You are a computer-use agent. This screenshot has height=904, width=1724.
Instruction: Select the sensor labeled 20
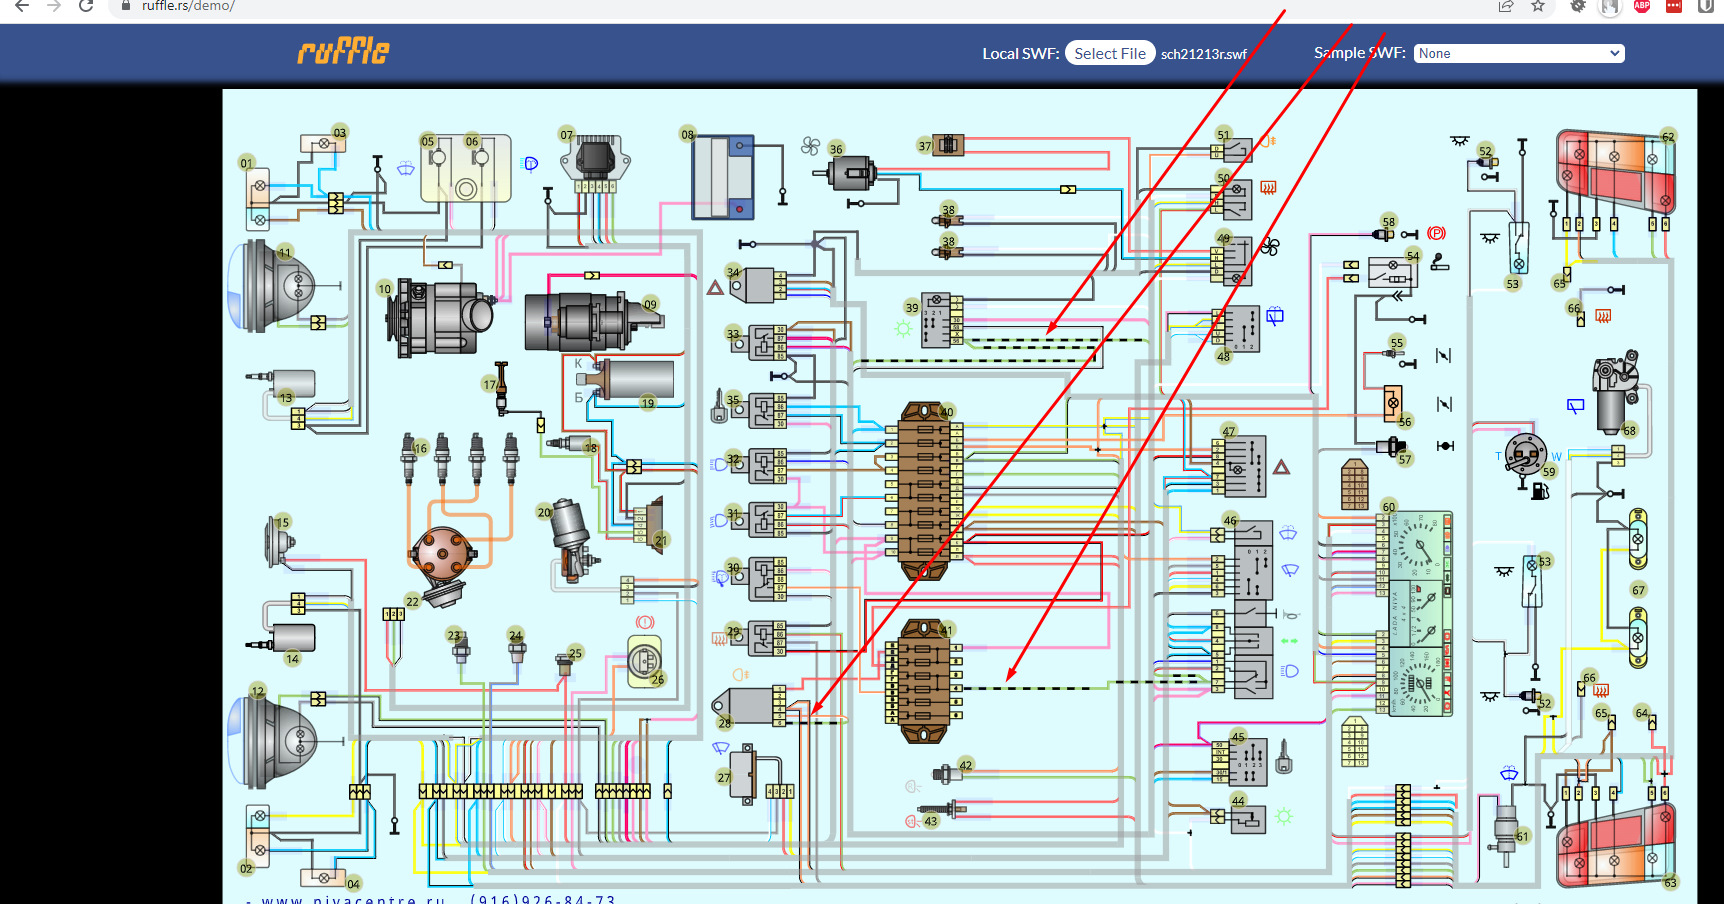[571, 540]
